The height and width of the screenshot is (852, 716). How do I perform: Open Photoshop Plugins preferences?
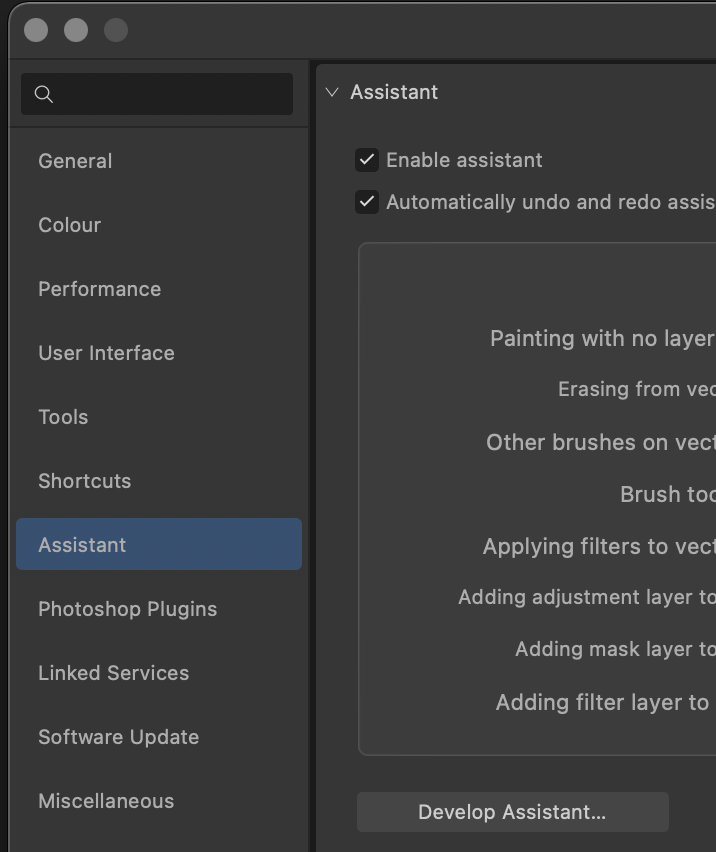[127, 609]
